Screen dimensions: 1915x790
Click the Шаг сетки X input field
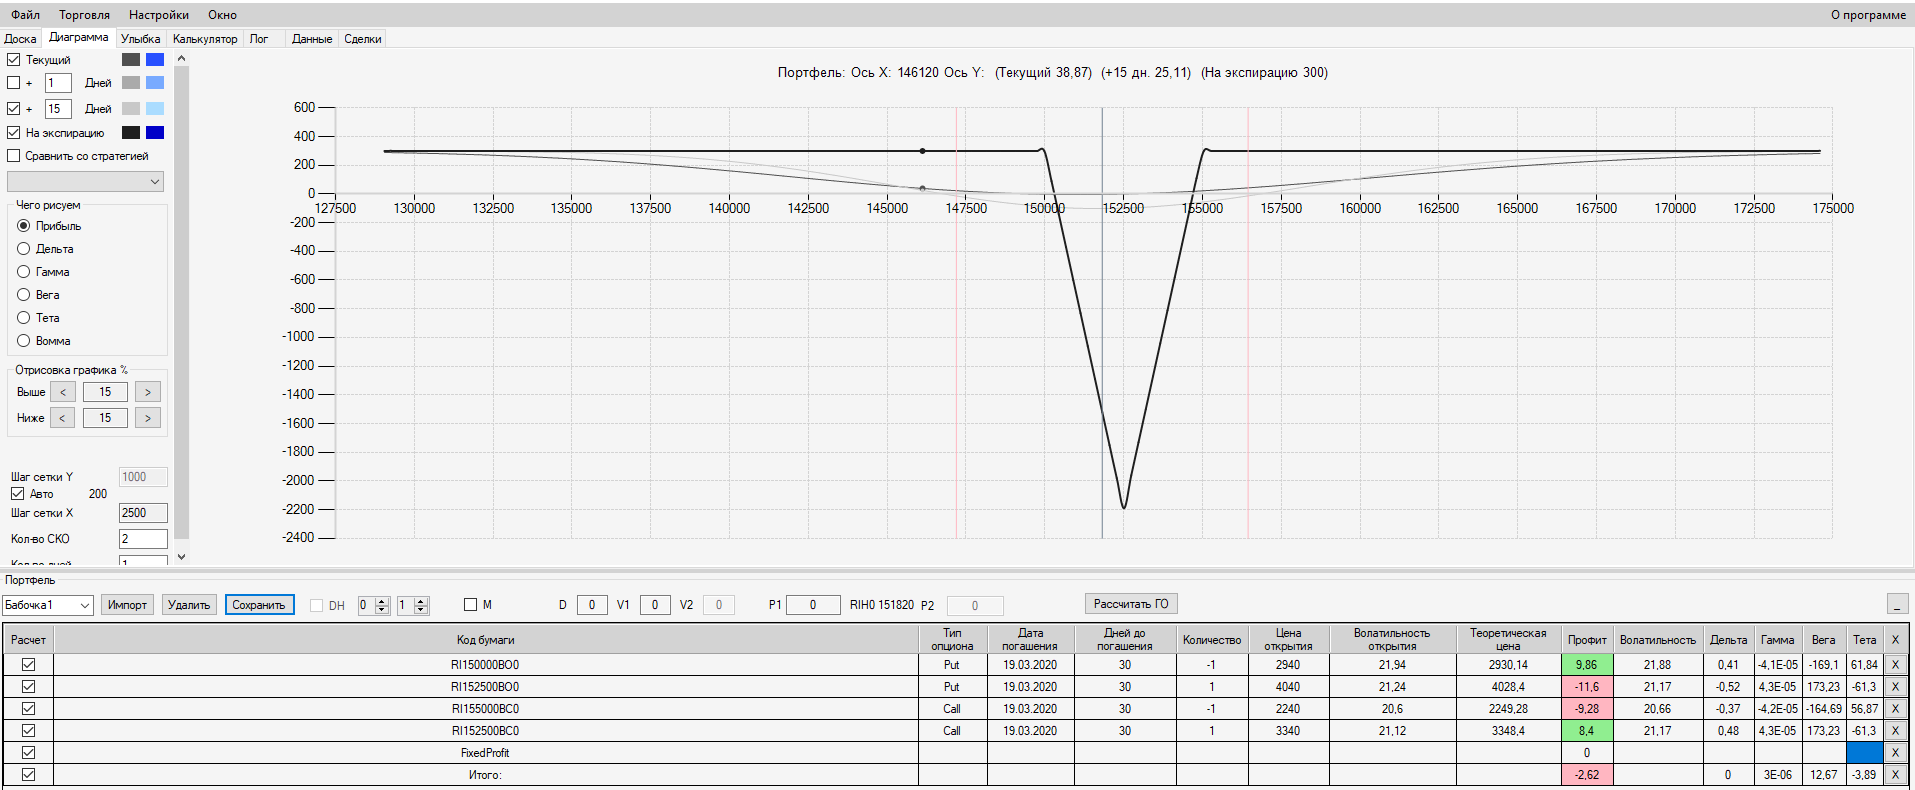point(143,513)
